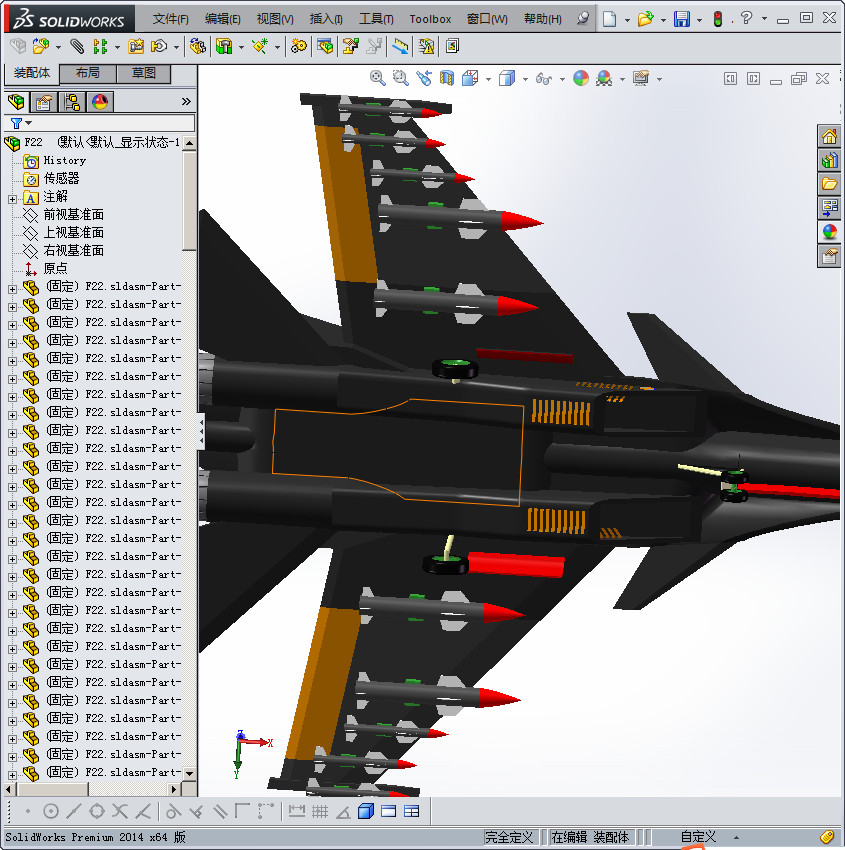Click Show Hidden Components icon

click(198, 47)
